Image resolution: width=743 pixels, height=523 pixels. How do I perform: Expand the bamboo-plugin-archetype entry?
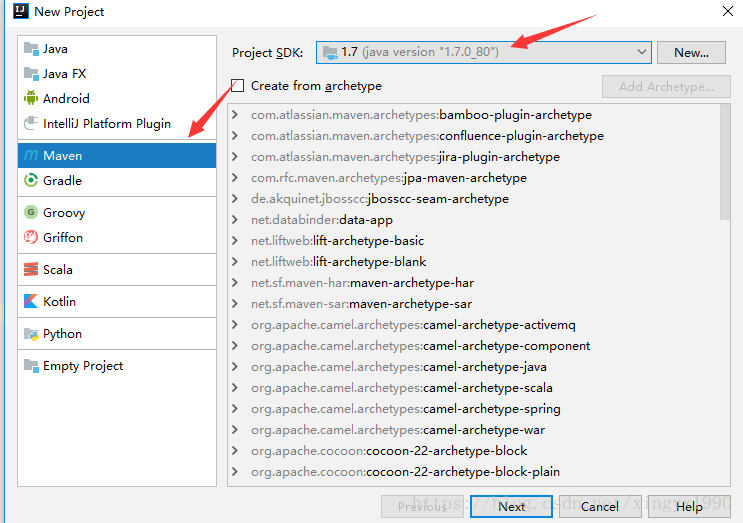(235, 115)
